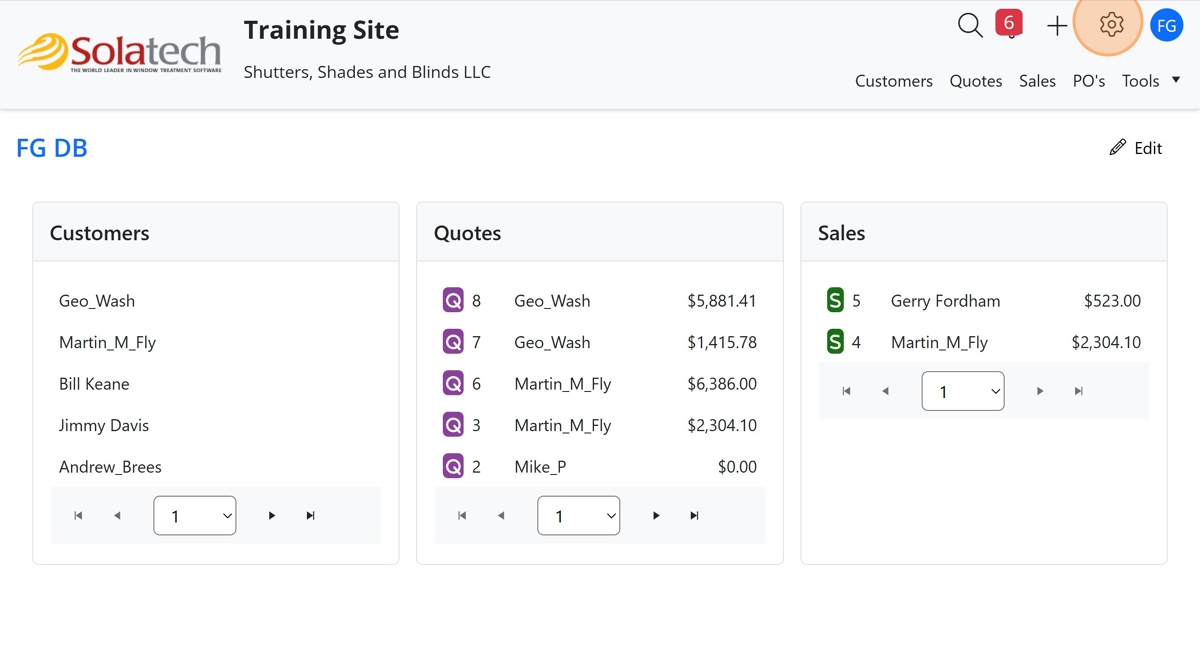Click the plus add-new icon
The height and width of the screenshot is (670, 1200).
click(1057, 26)
